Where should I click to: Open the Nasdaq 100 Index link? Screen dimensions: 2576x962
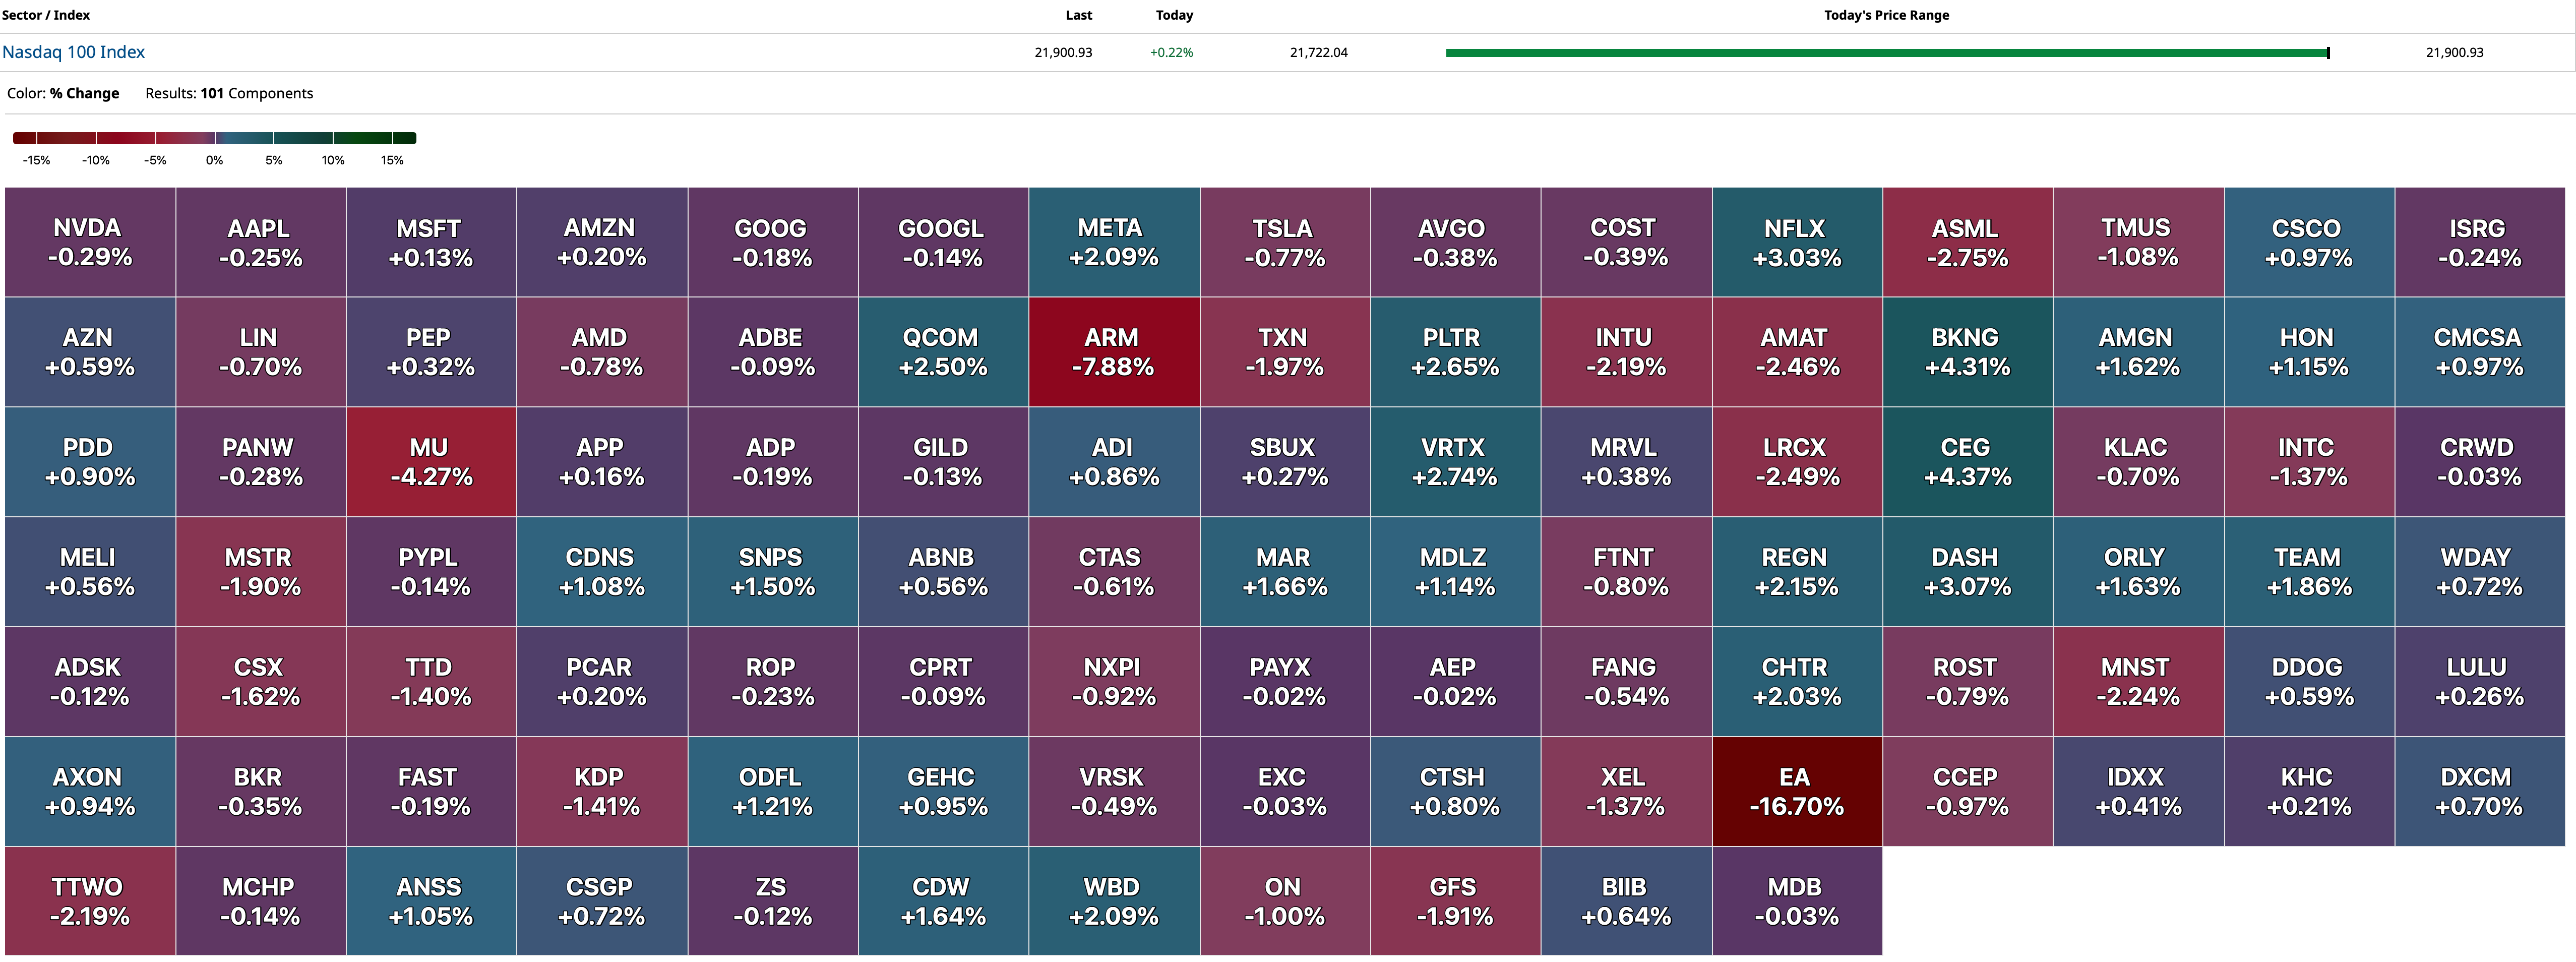pyautogui.click(x=73, y=52)
